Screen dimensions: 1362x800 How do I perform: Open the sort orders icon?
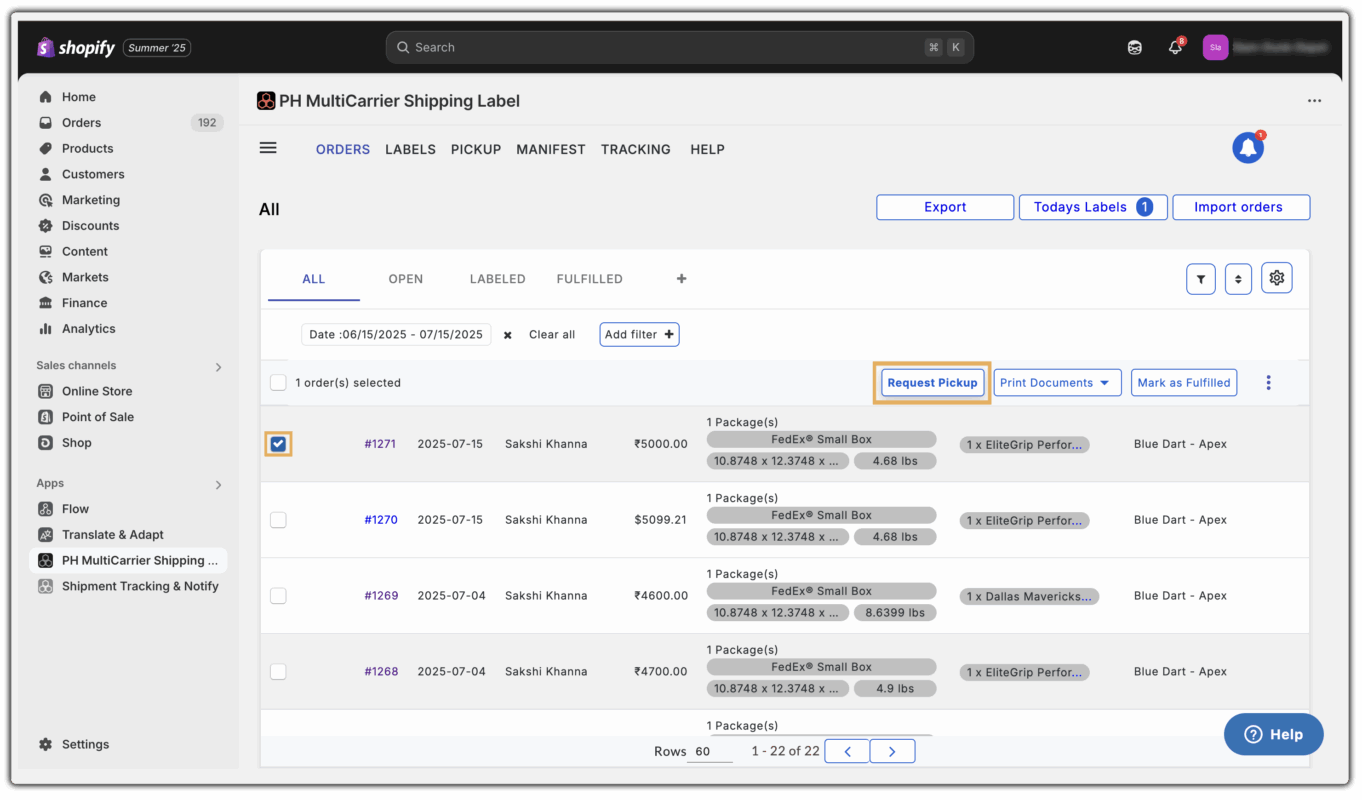1238,279
